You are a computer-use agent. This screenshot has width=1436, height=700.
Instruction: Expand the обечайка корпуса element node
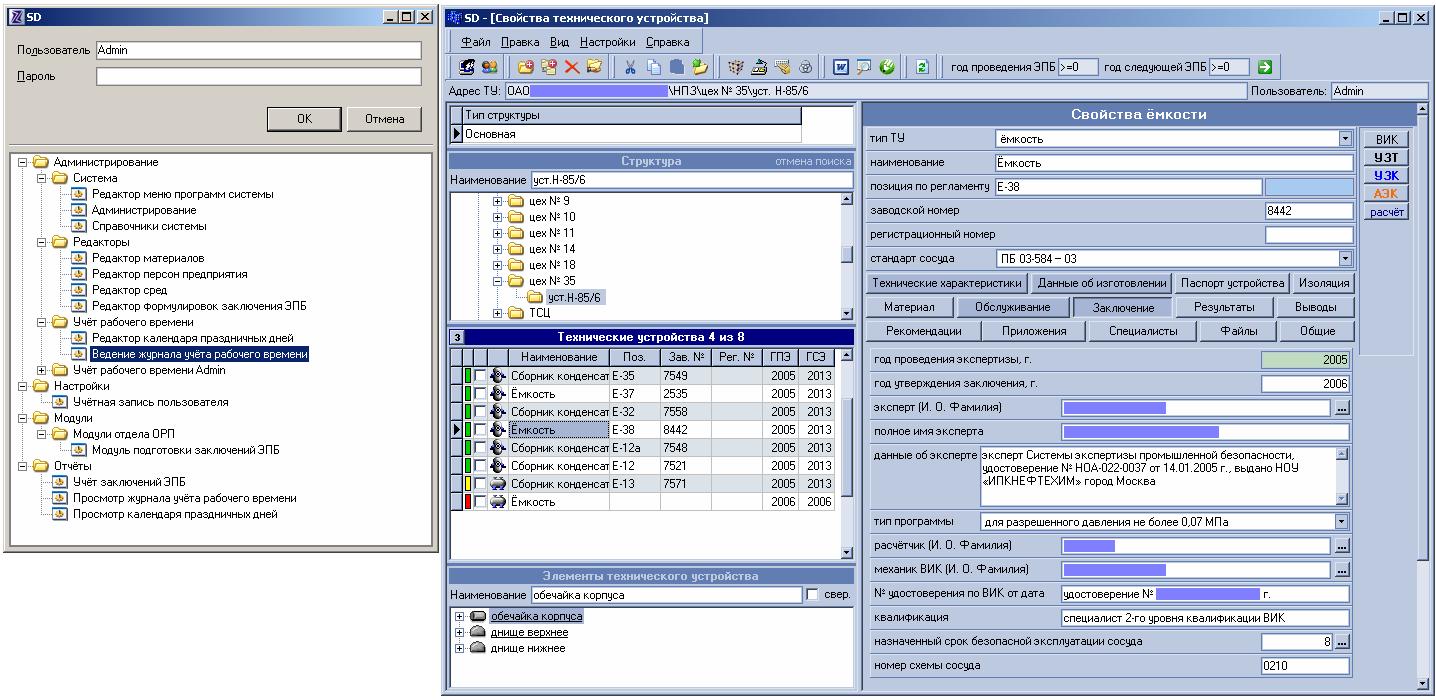459,616
